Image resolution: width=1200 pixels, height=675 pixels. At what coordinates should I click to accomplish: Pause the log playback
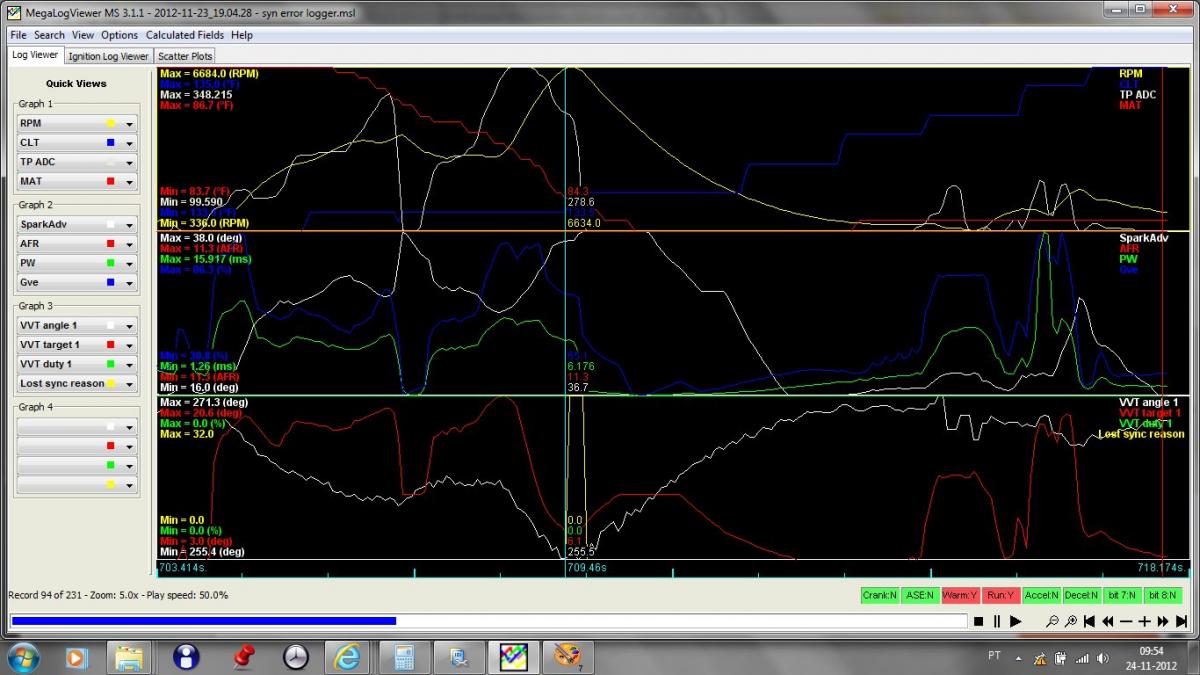[x=997, y=621]
